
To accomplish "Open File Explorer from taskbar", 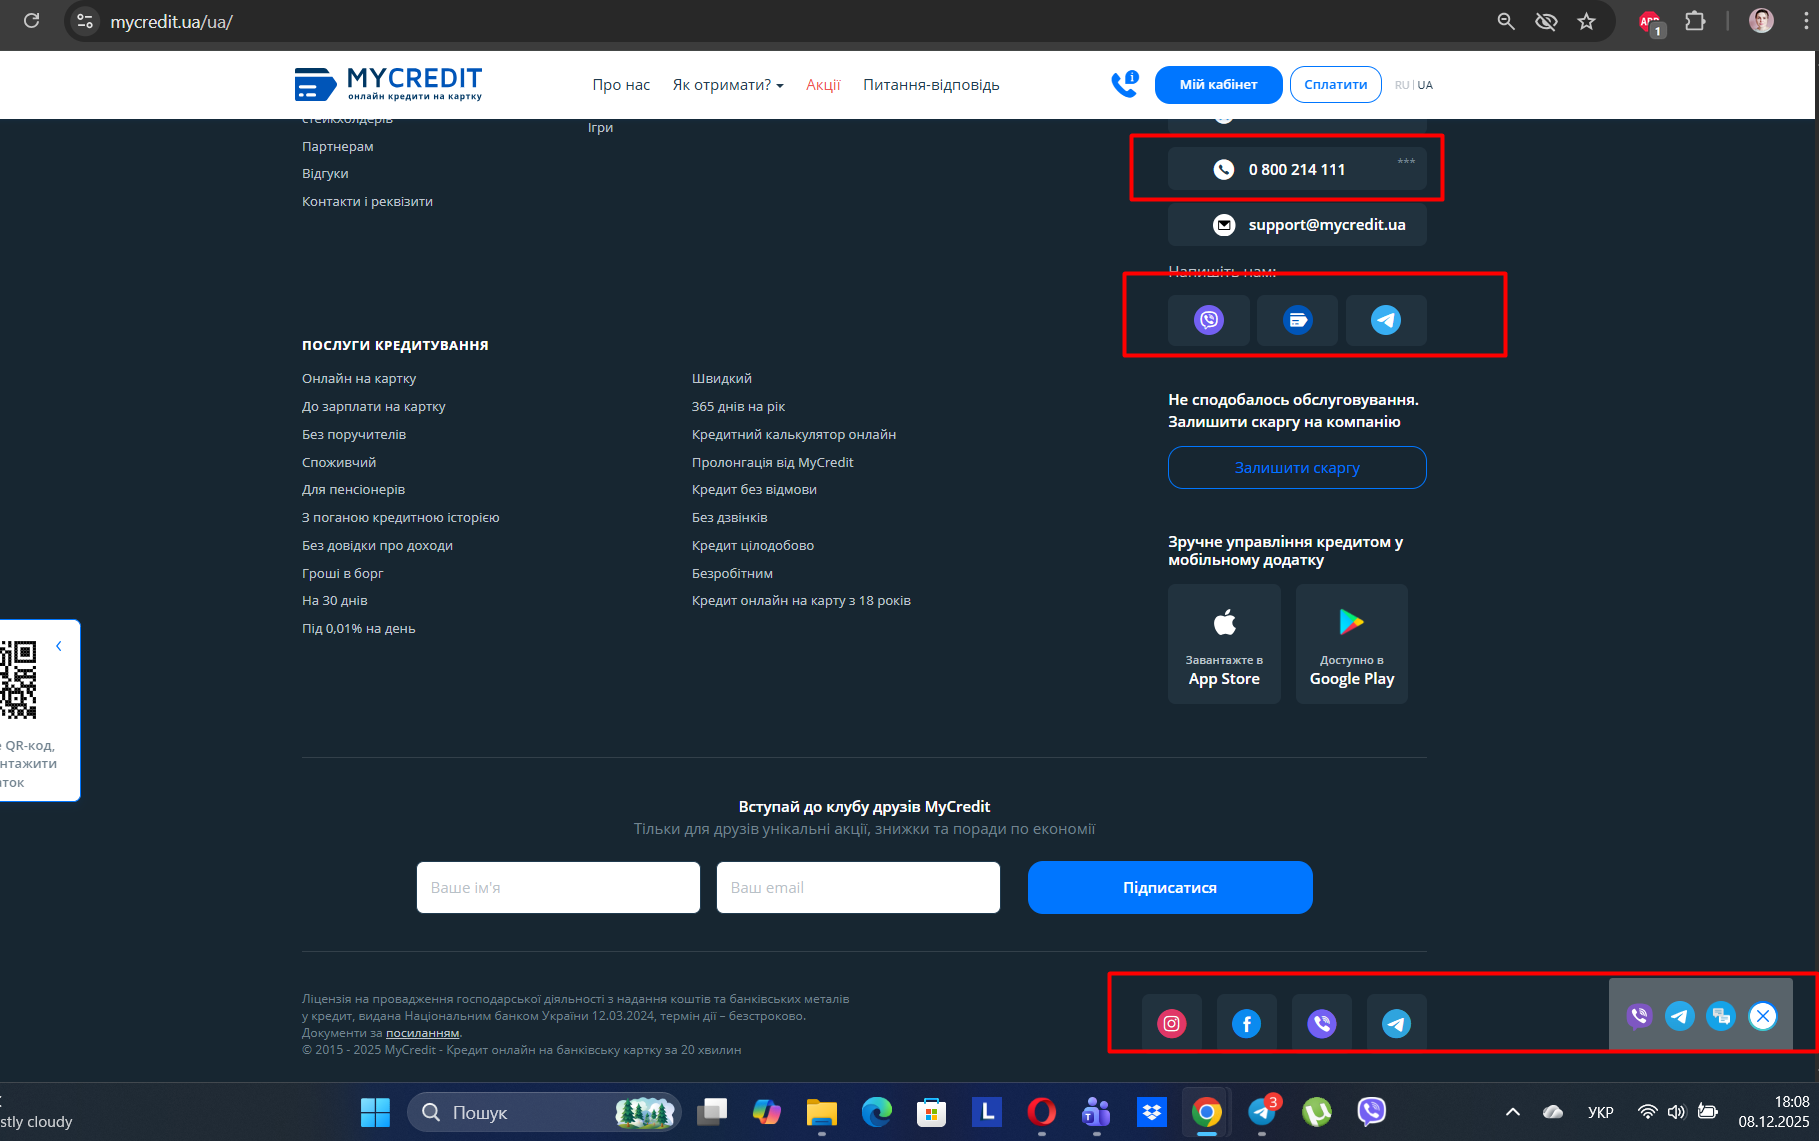I will pos(822,1112).
